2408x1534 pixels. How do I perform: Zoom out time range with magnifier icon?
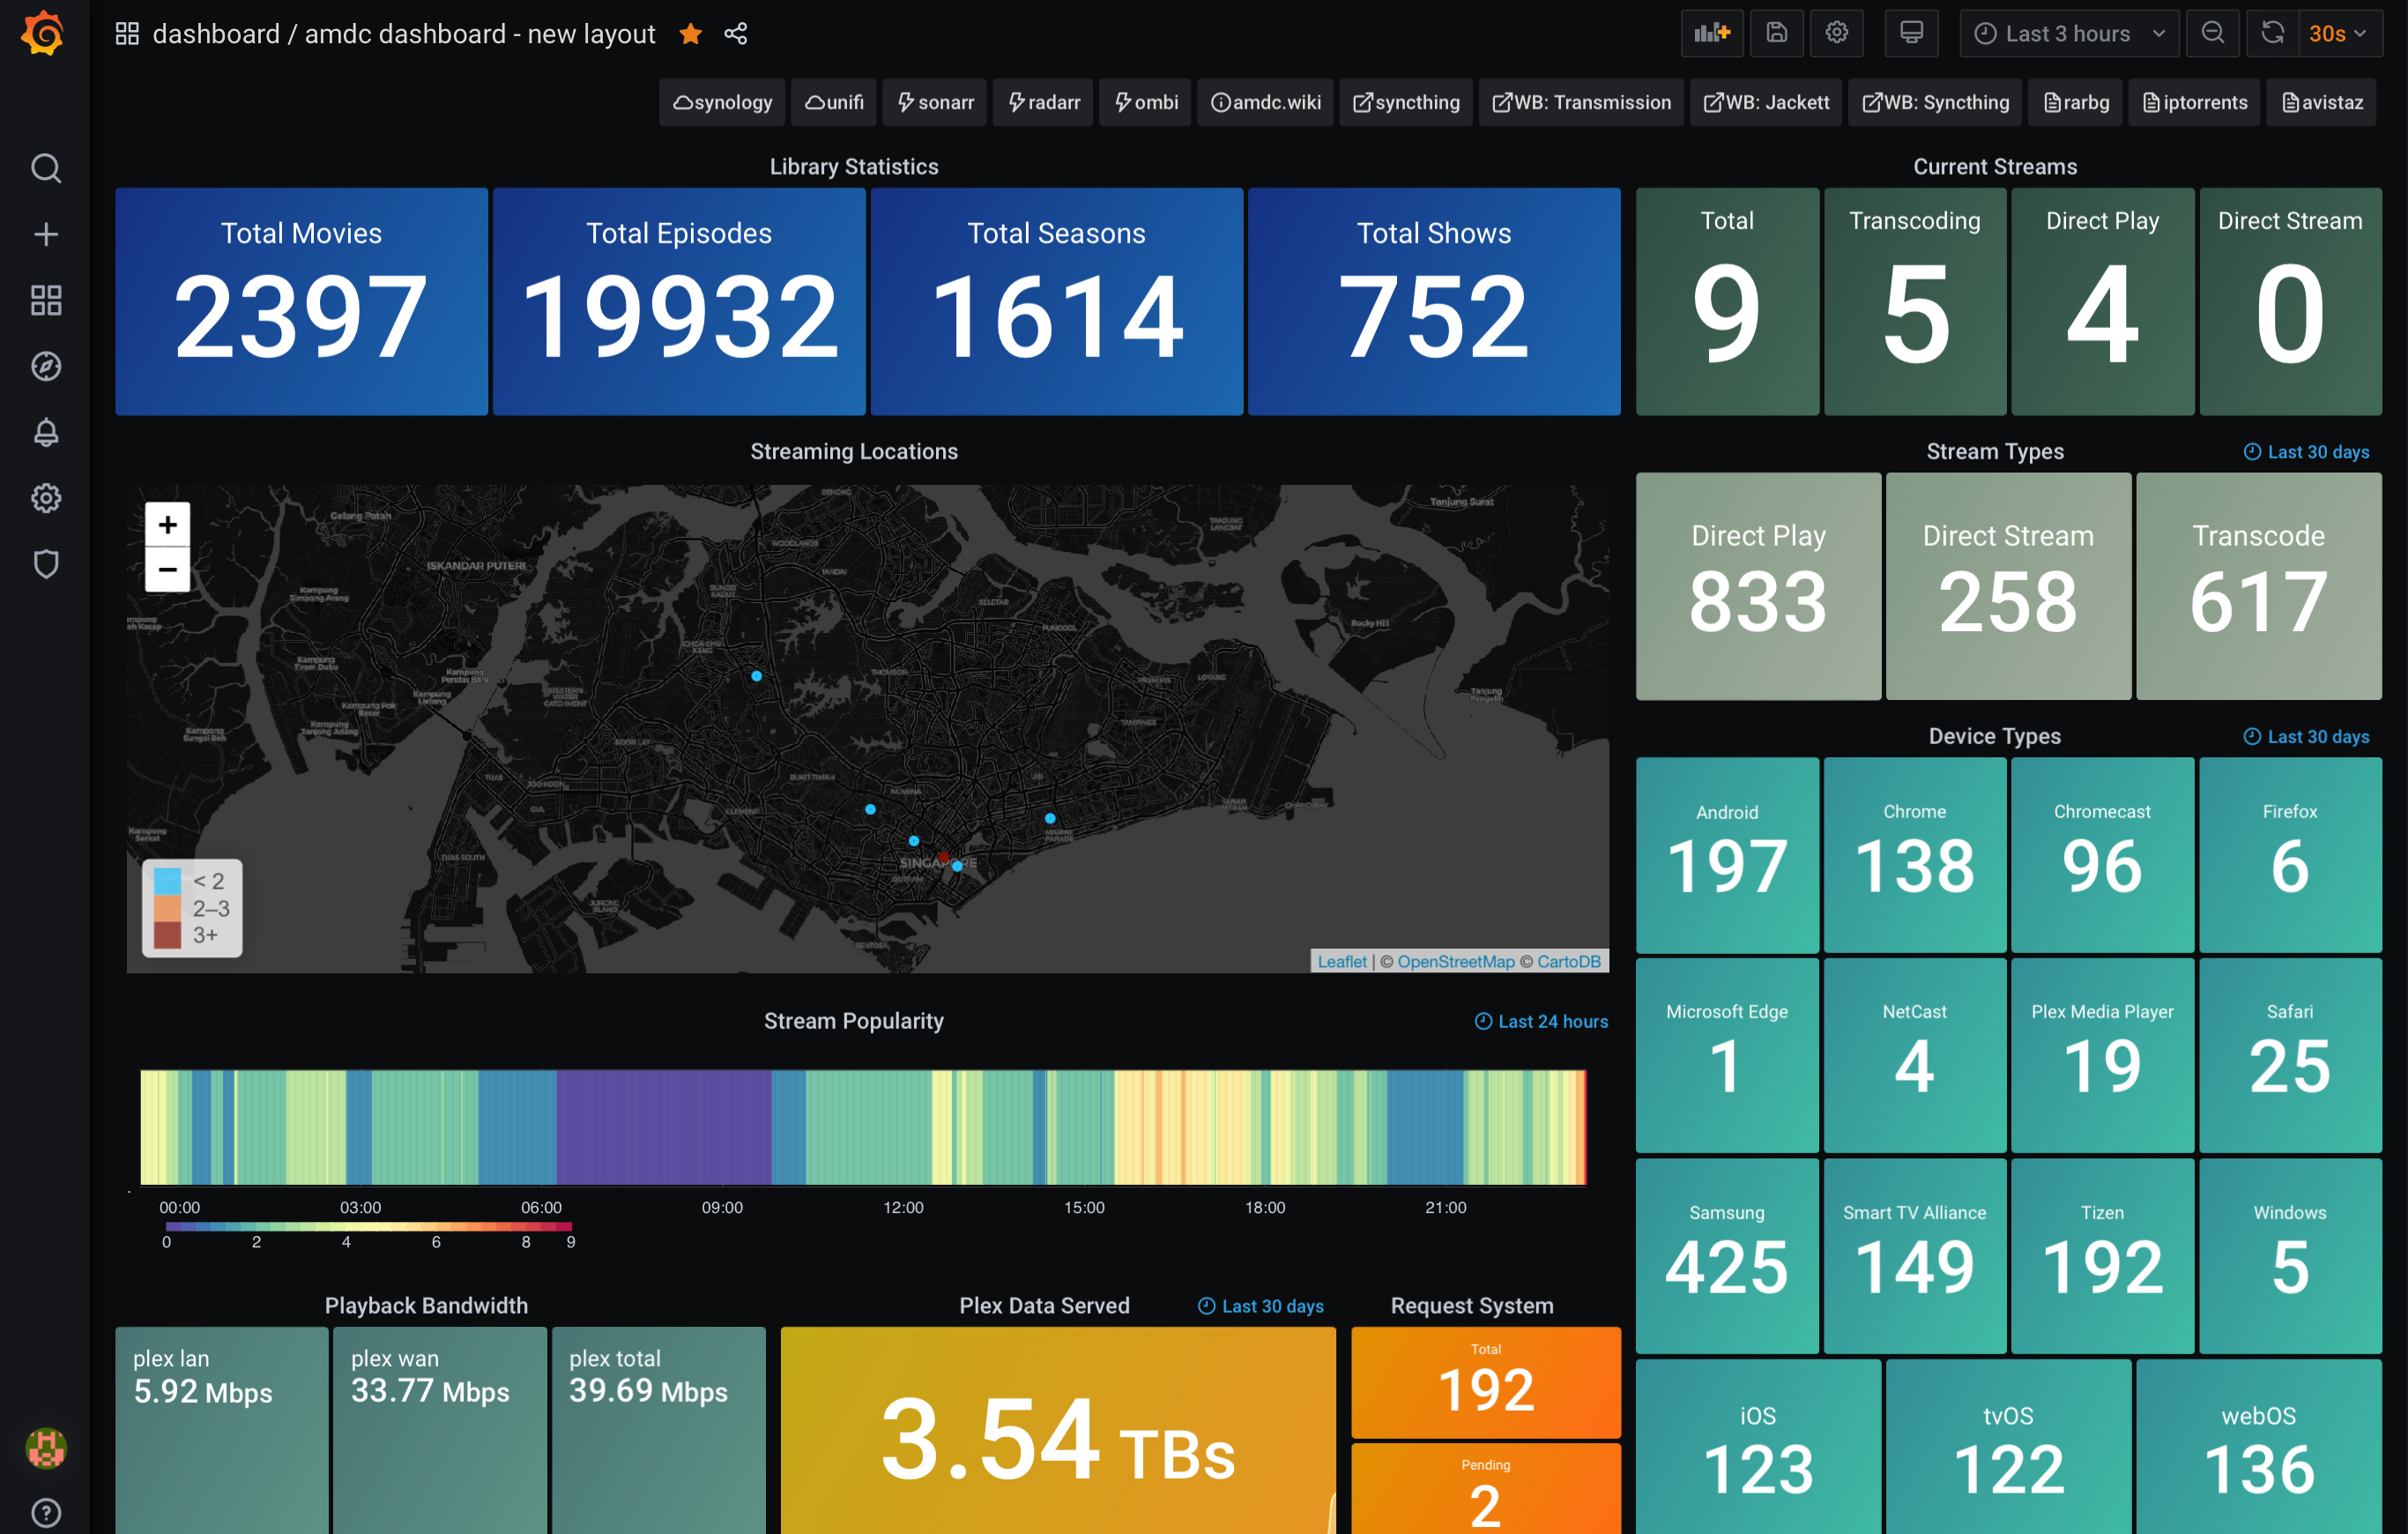click(2213, 33)
